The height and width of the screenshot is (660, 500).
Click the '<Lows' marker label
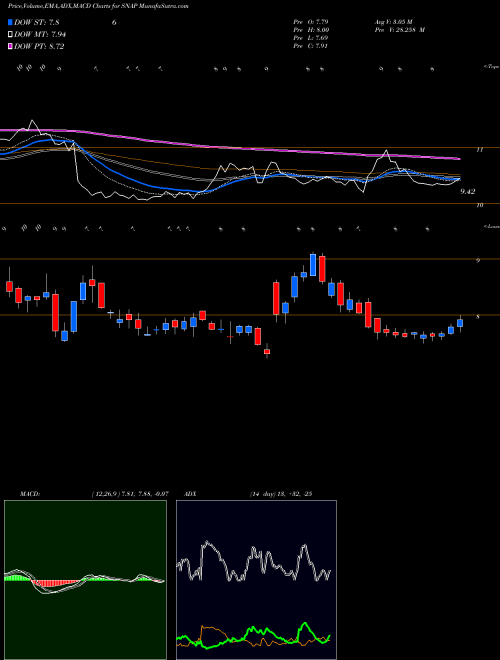coord(491,226)
